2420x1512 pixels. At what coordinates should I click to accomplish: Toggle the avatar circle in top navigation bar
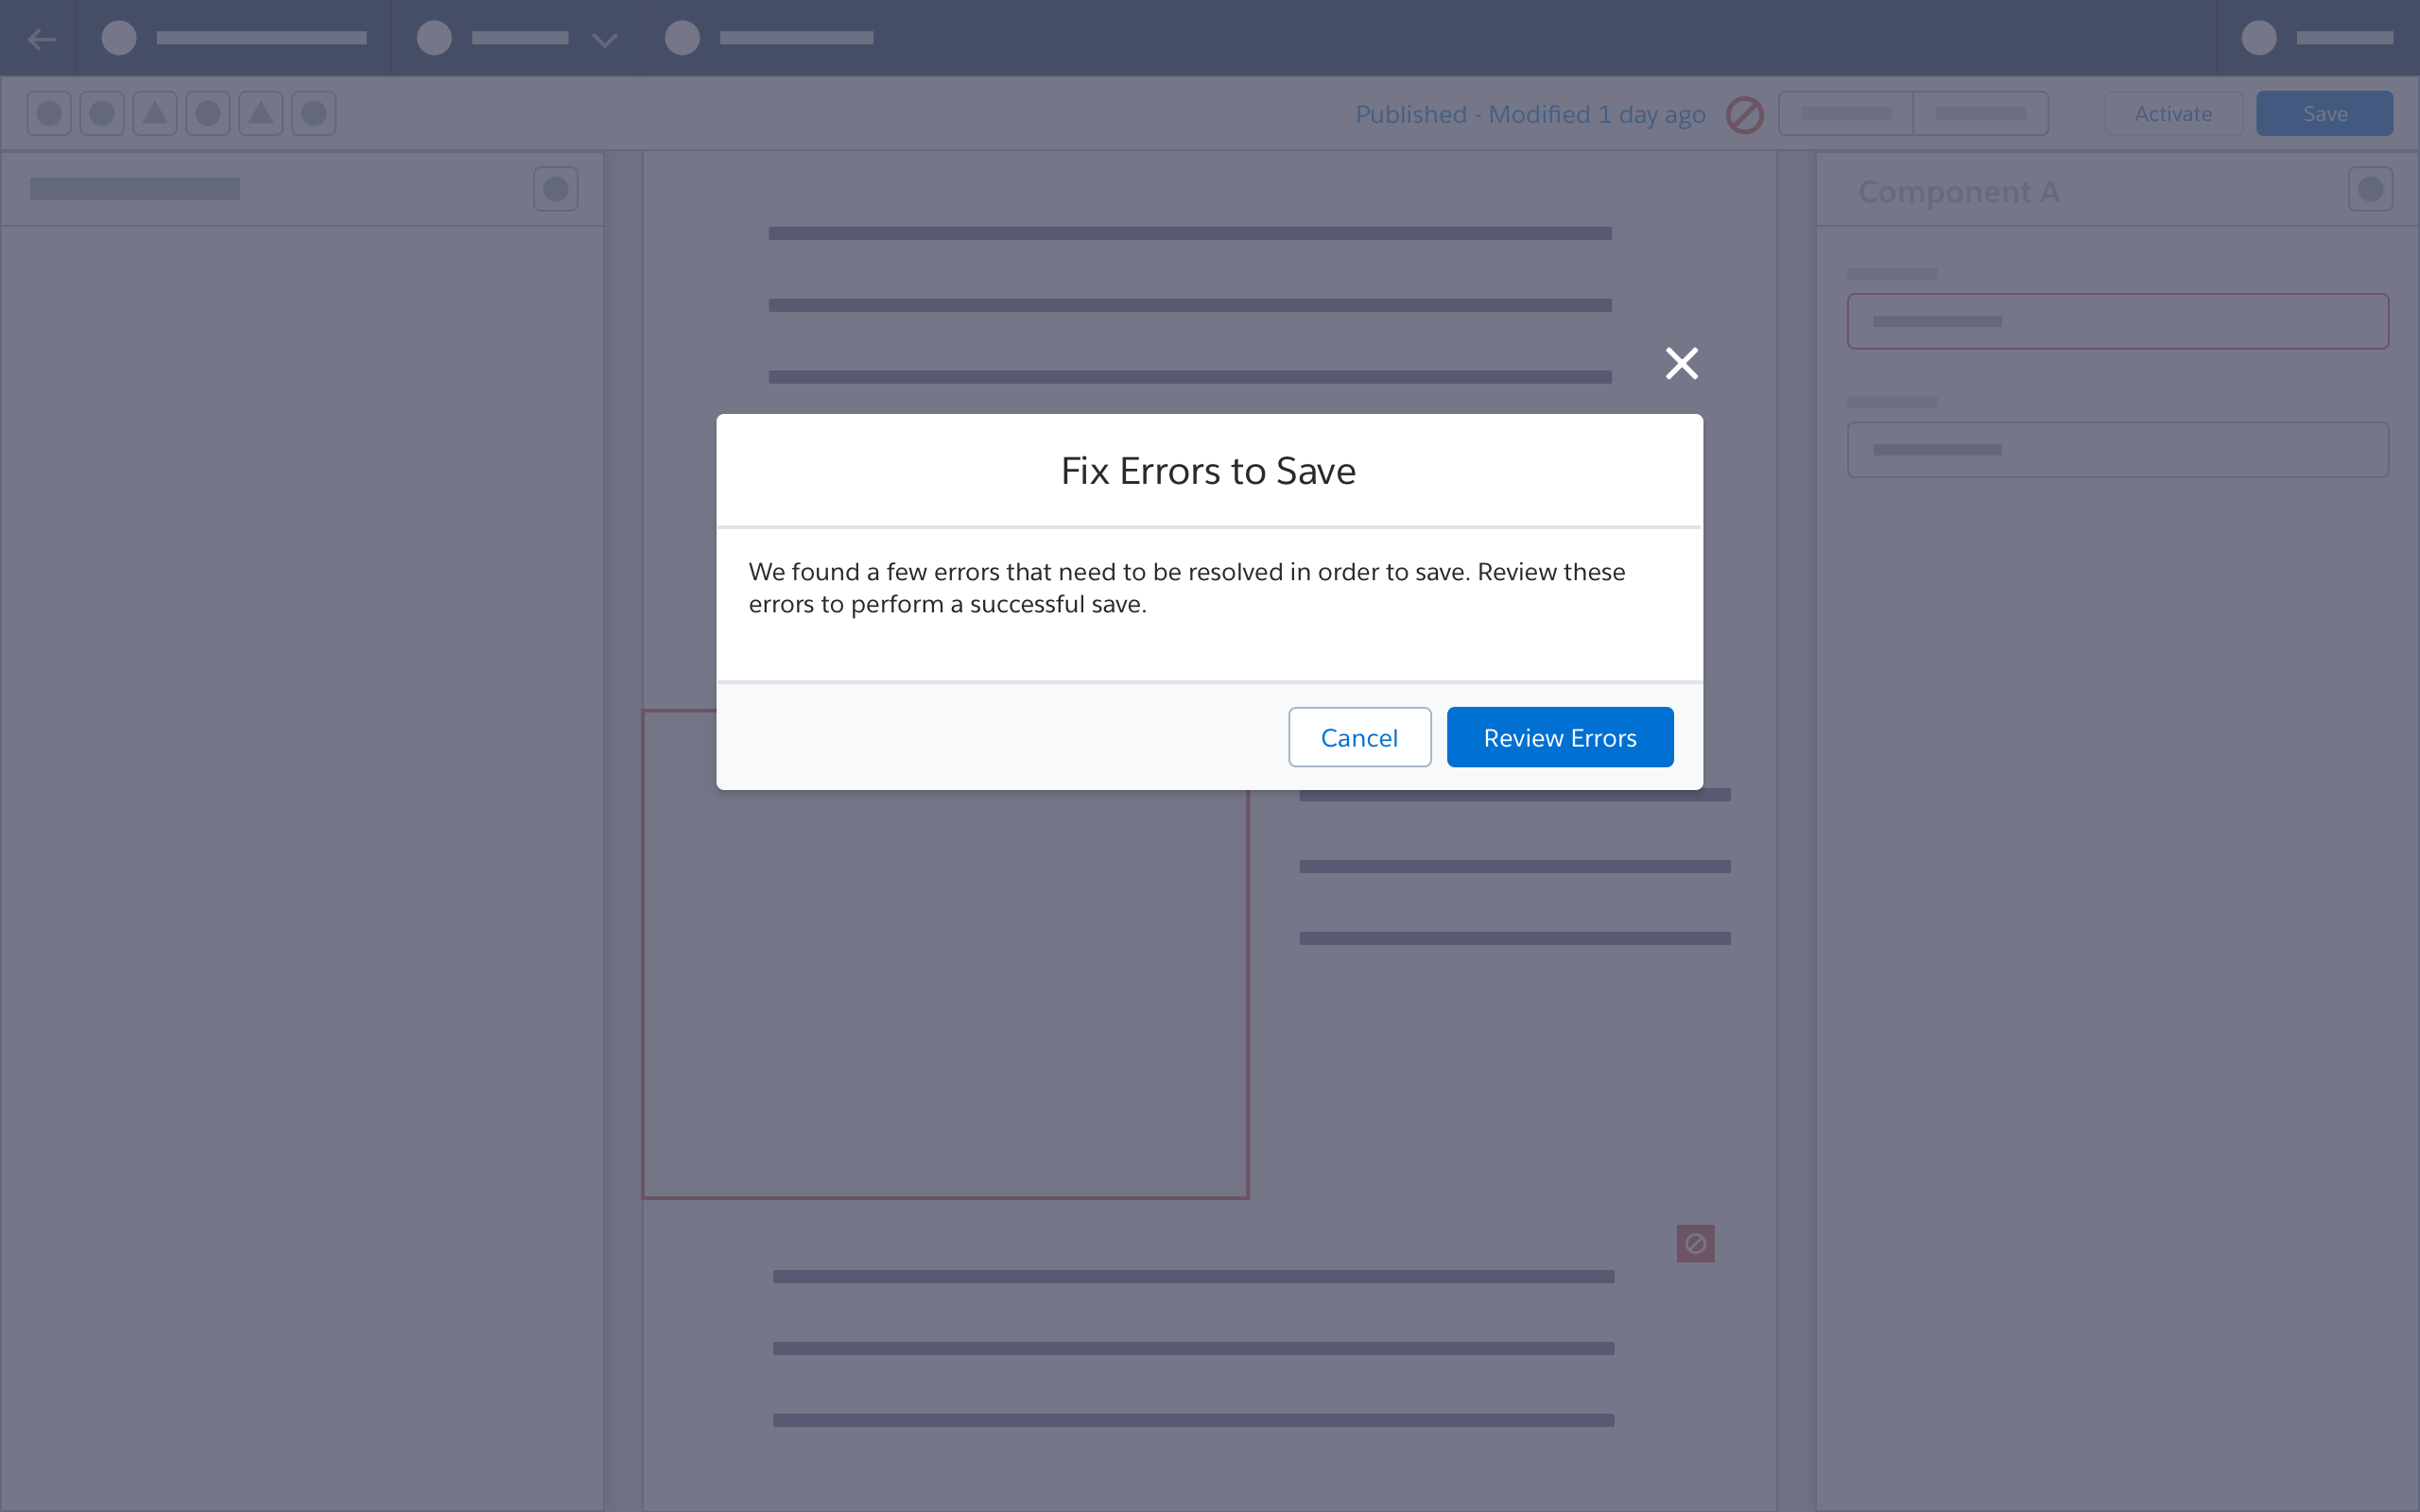[2258, 38]
